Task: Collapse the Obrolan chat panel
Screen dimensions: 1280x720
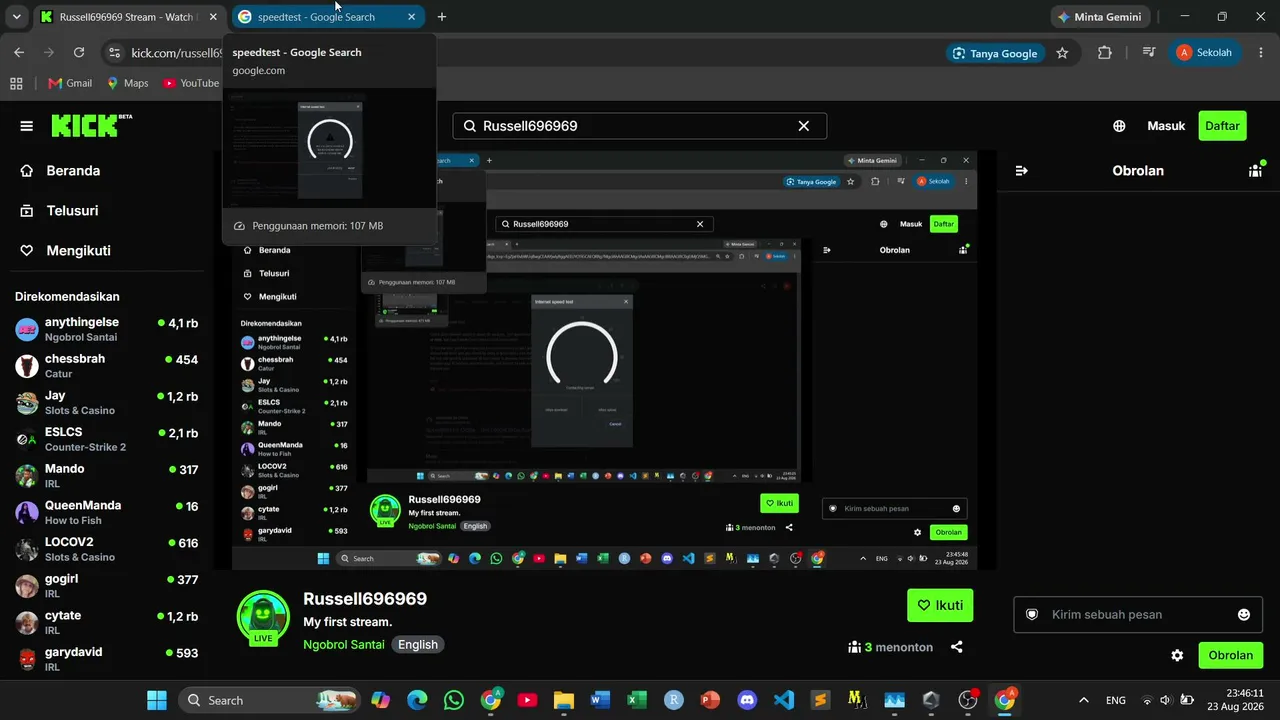Action: (x=1021, y=171)
